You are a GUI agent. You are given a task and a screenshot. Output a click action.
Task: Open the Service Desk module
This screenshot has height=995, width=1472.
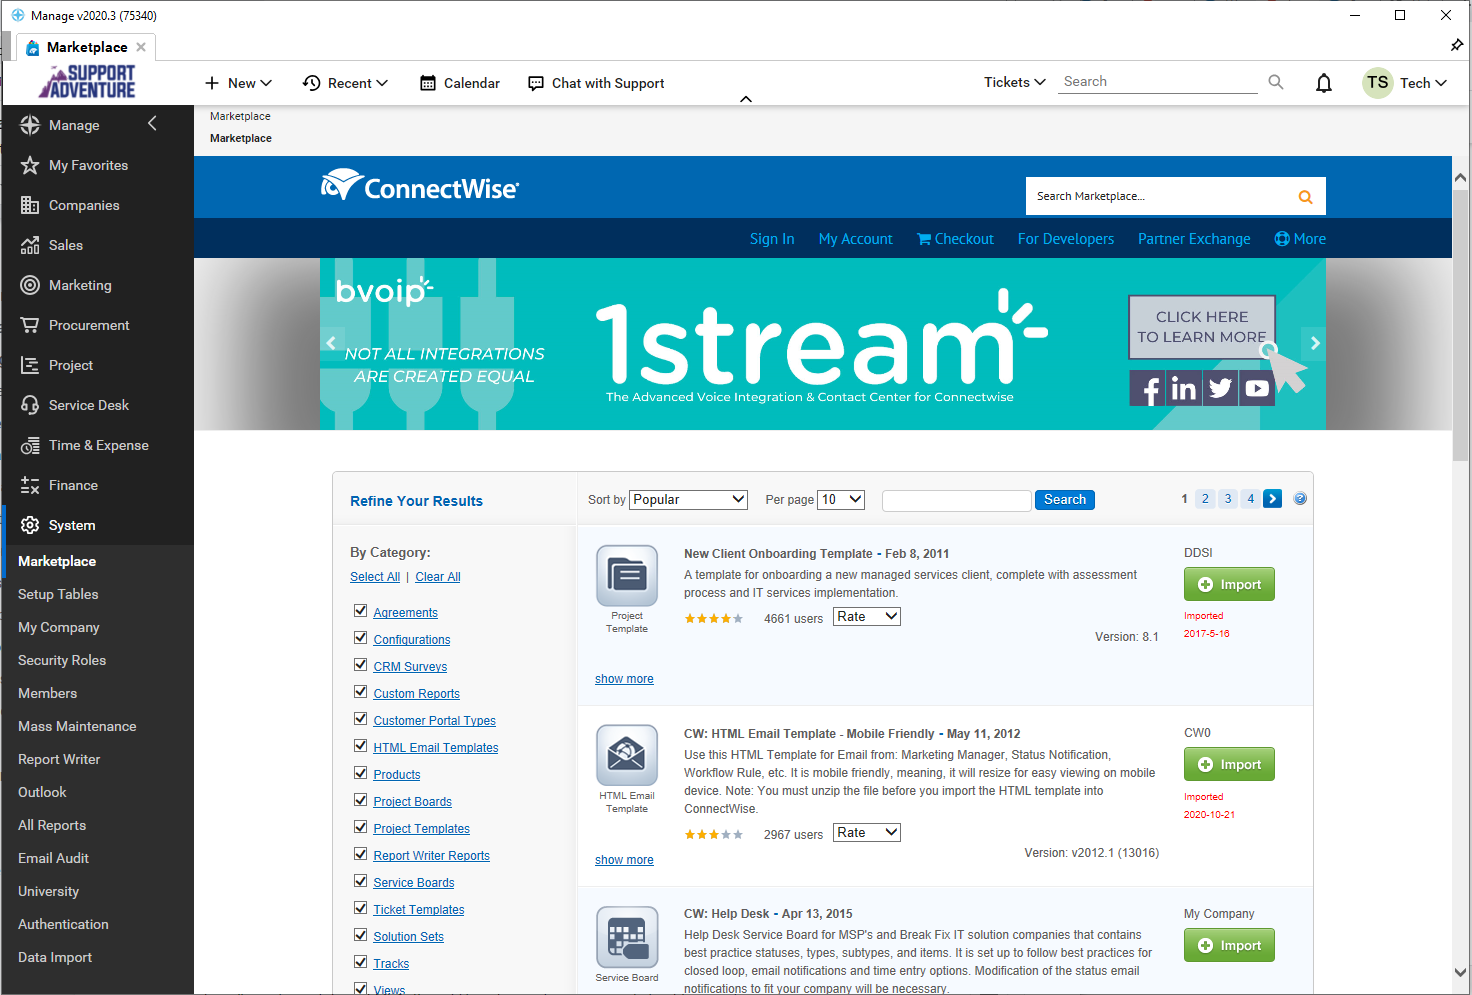tap(30, 405)
